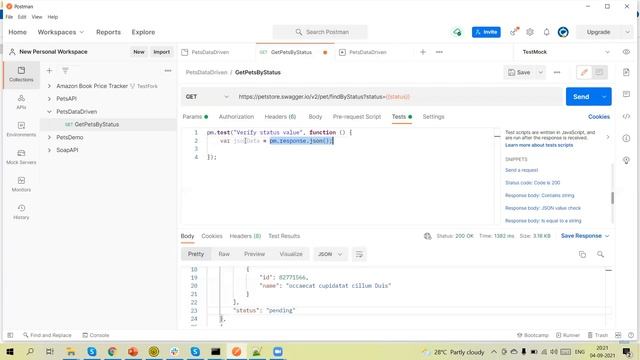This screenshot has width=640, height=360.
Task: Switch to the Raw response view
Action: (x=224, y=254)
